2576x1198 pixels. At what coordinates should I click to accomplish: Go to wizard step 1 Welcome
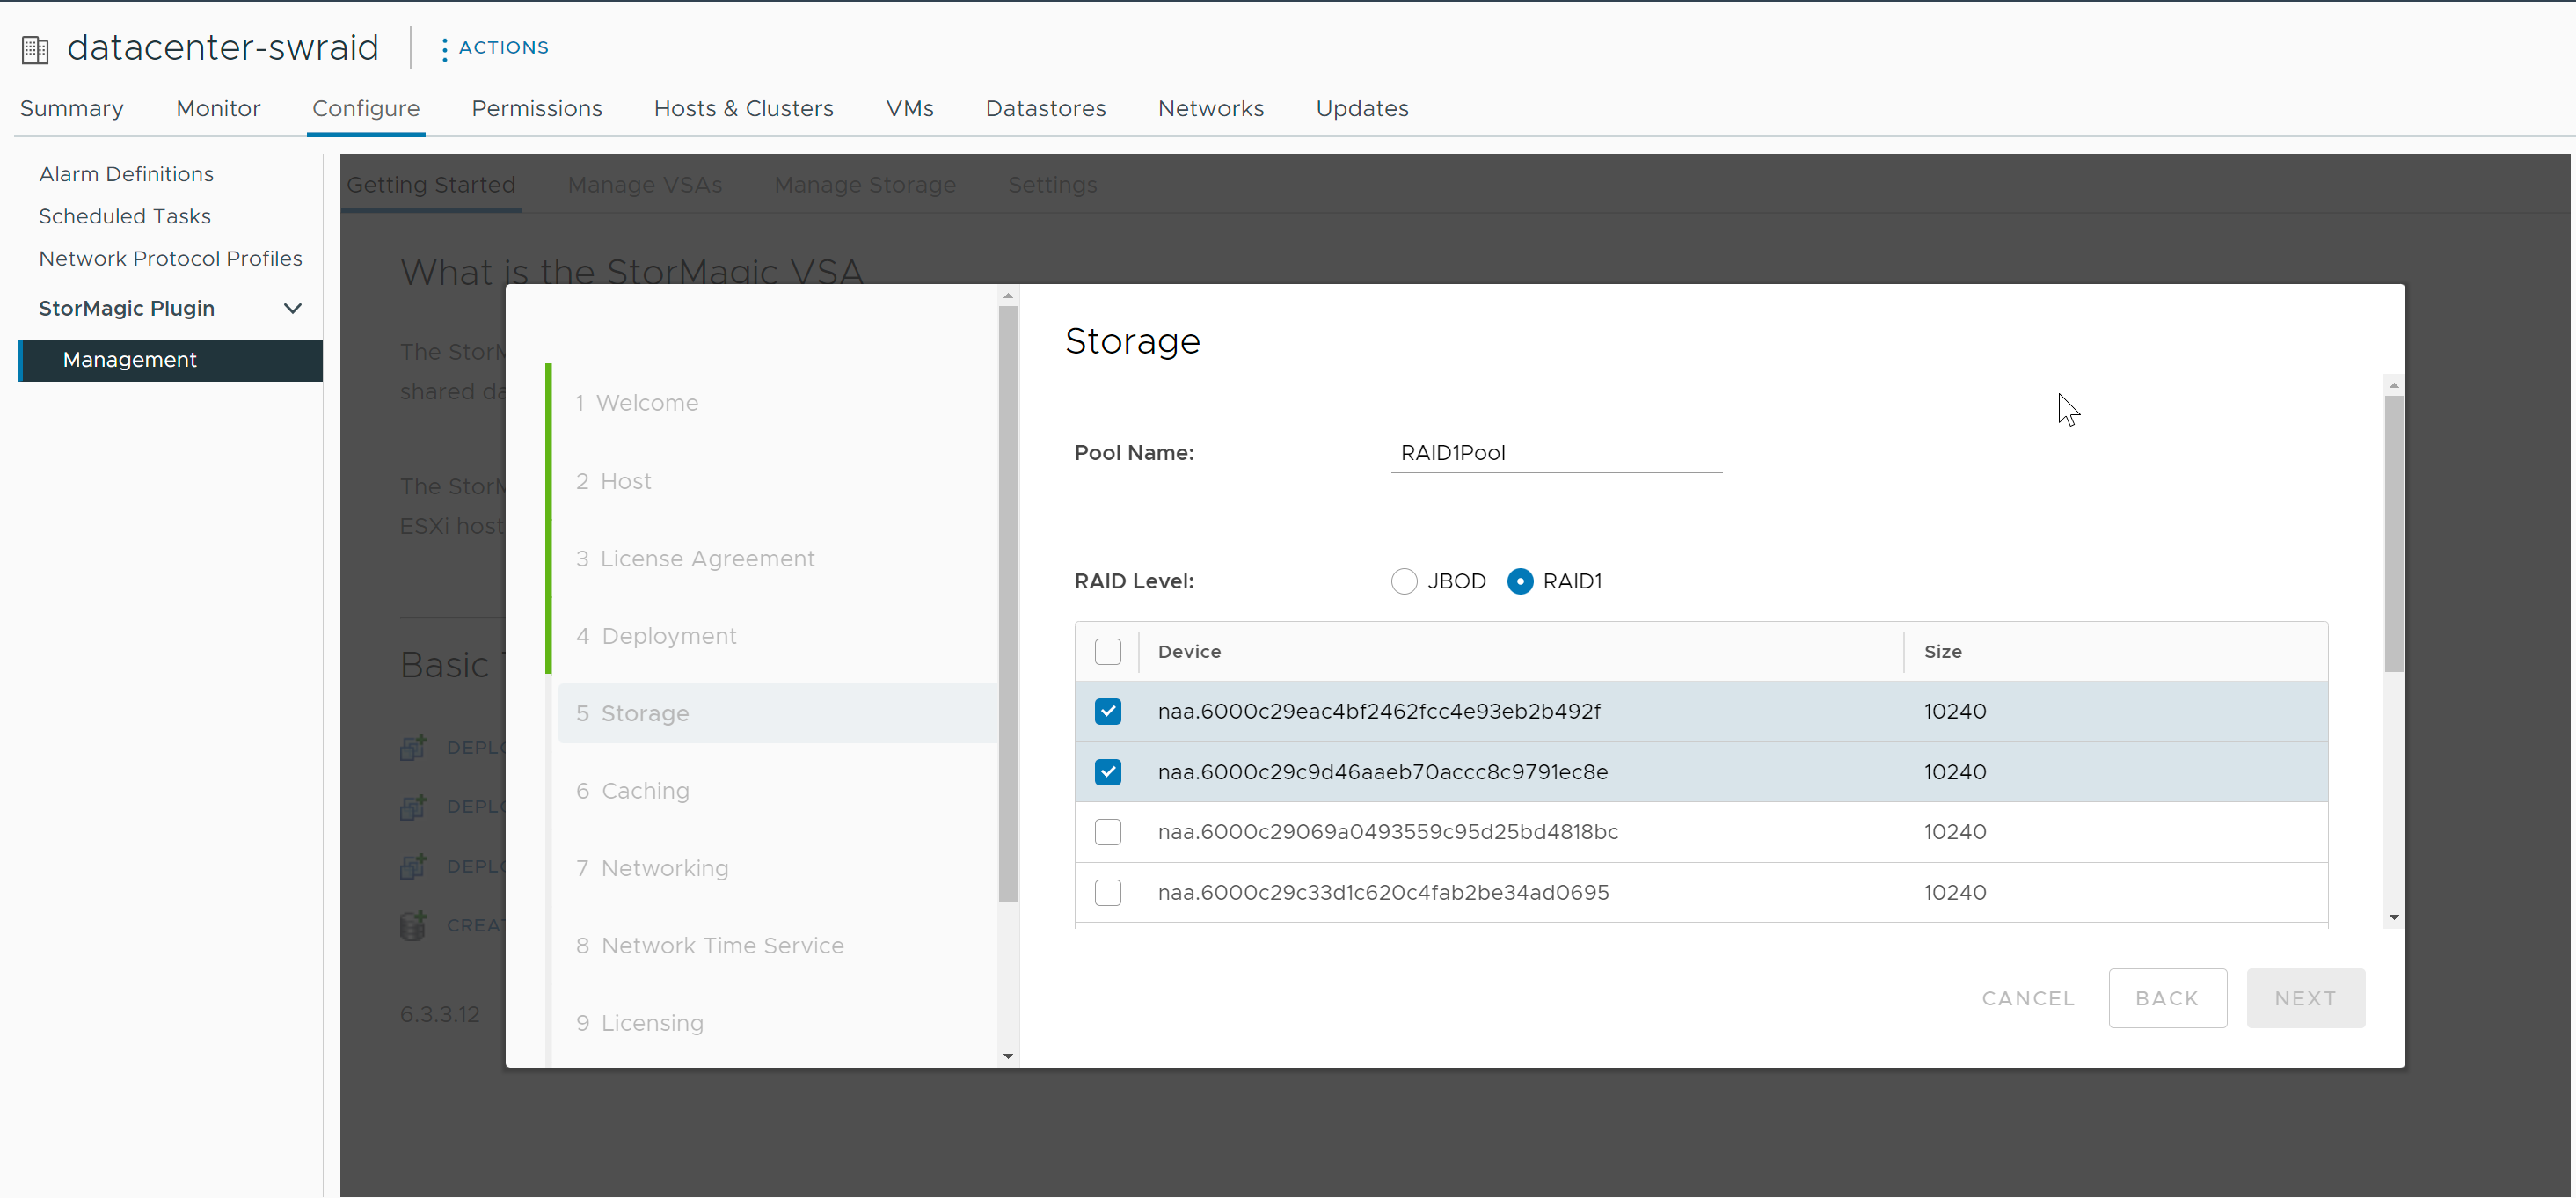pyautogui.click(x=637, y=403)
